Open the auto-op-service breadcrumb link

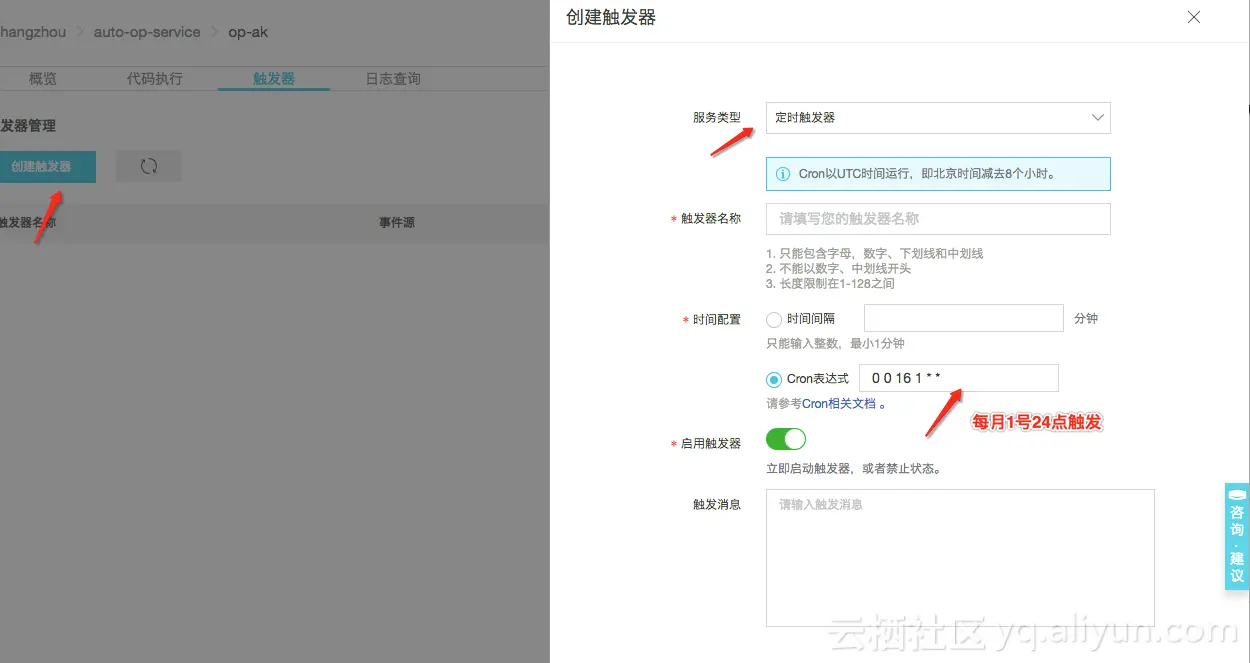click(x=147, y=32)
